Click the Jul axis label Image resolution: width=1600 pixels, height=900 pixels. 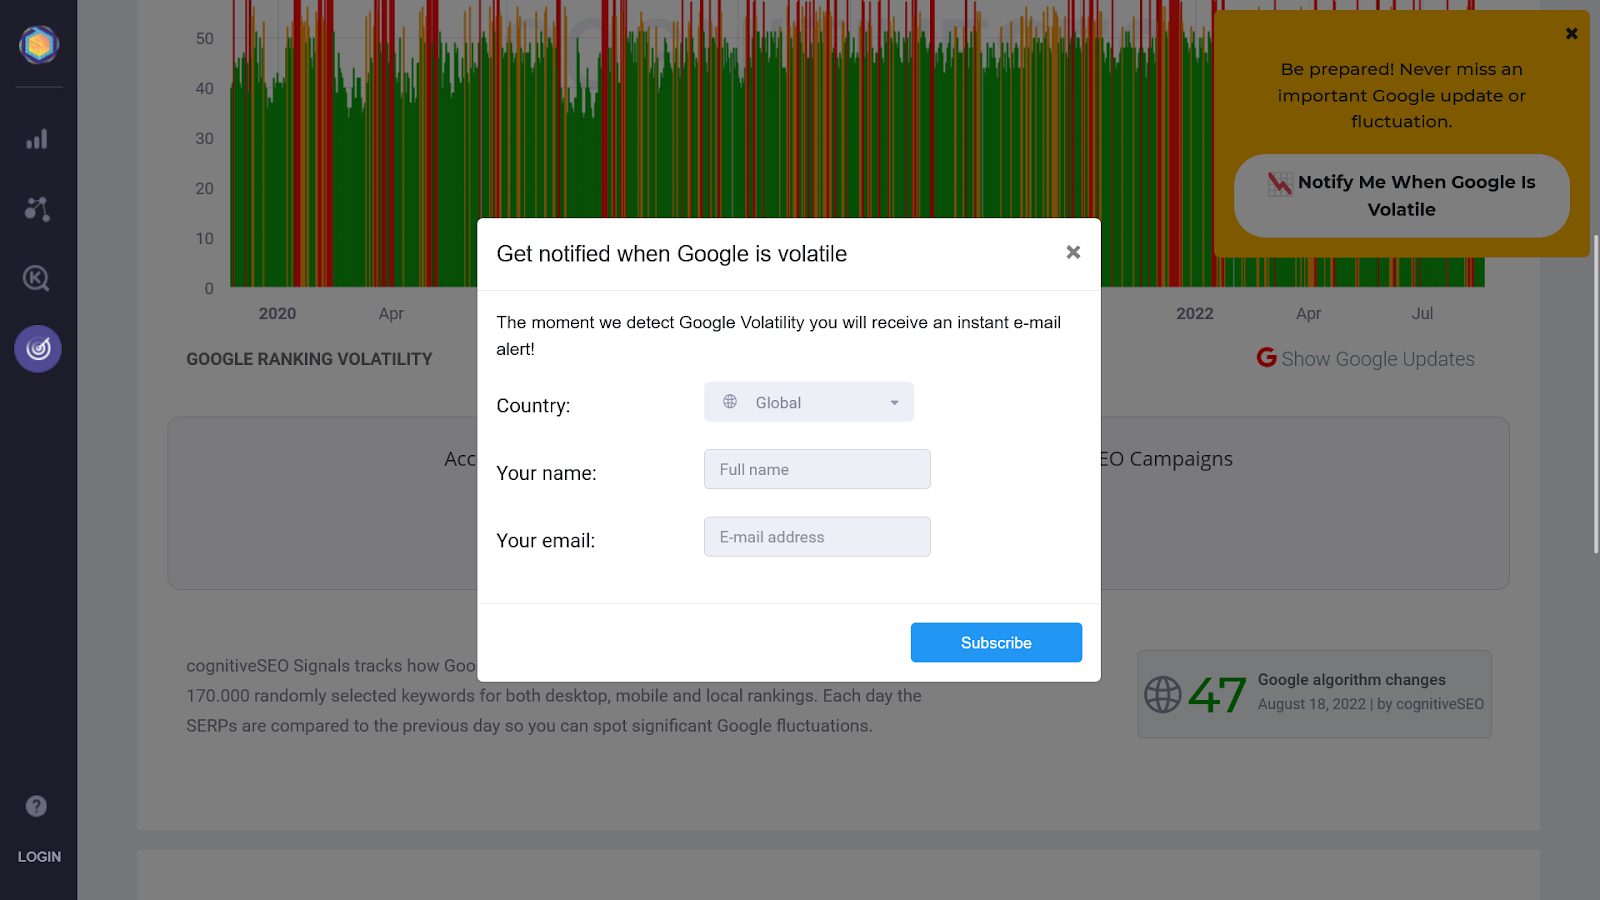click(1422, 314)
